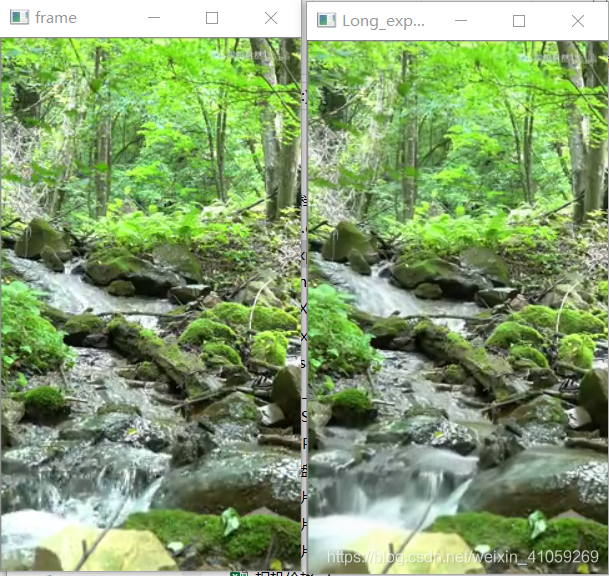609x576 pixels.
Task: Minimize the frame window
Action: click(x=154, y=17)
